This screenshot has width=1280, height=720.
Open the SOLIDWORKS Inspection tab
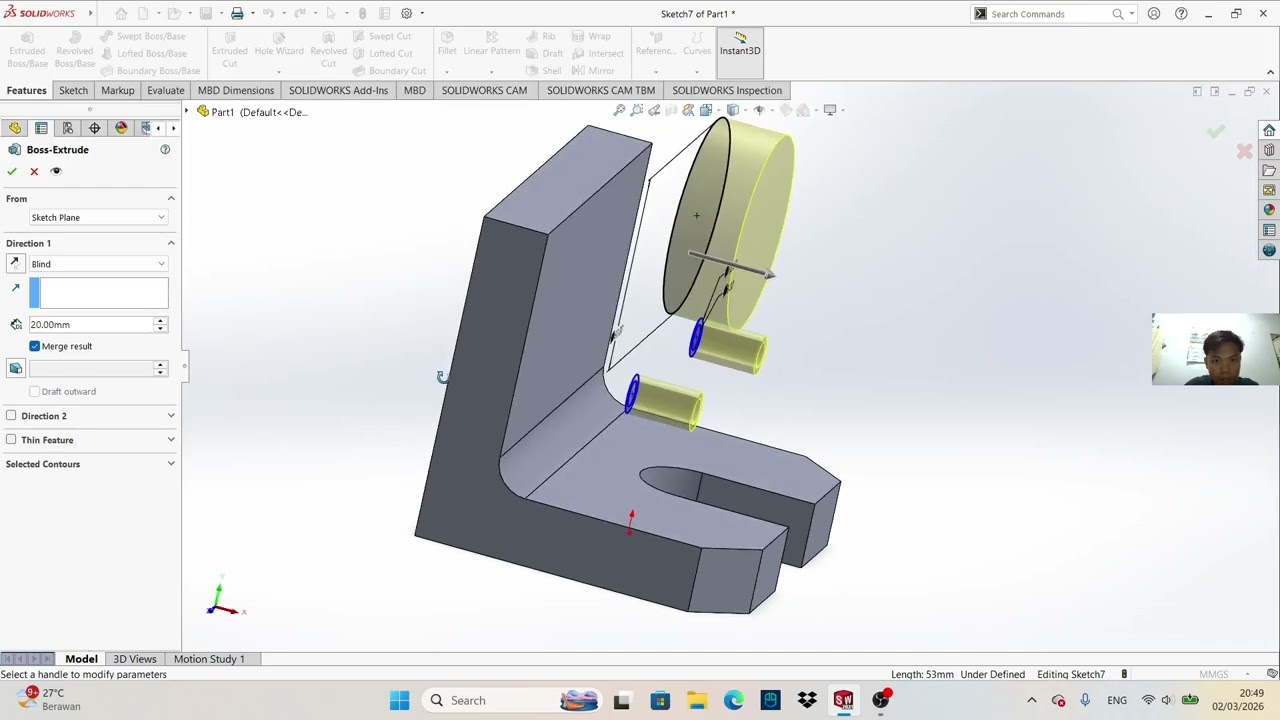(x=727, y=90)
